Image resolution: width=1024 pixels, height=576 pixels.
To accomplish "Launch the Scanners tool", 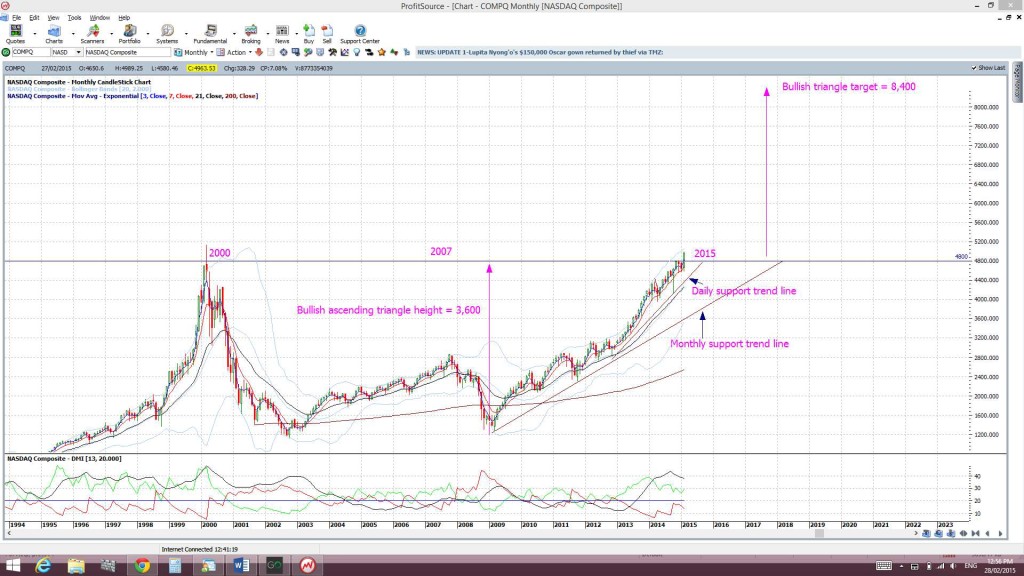I will pyautogui.click(x=92, y=33).
